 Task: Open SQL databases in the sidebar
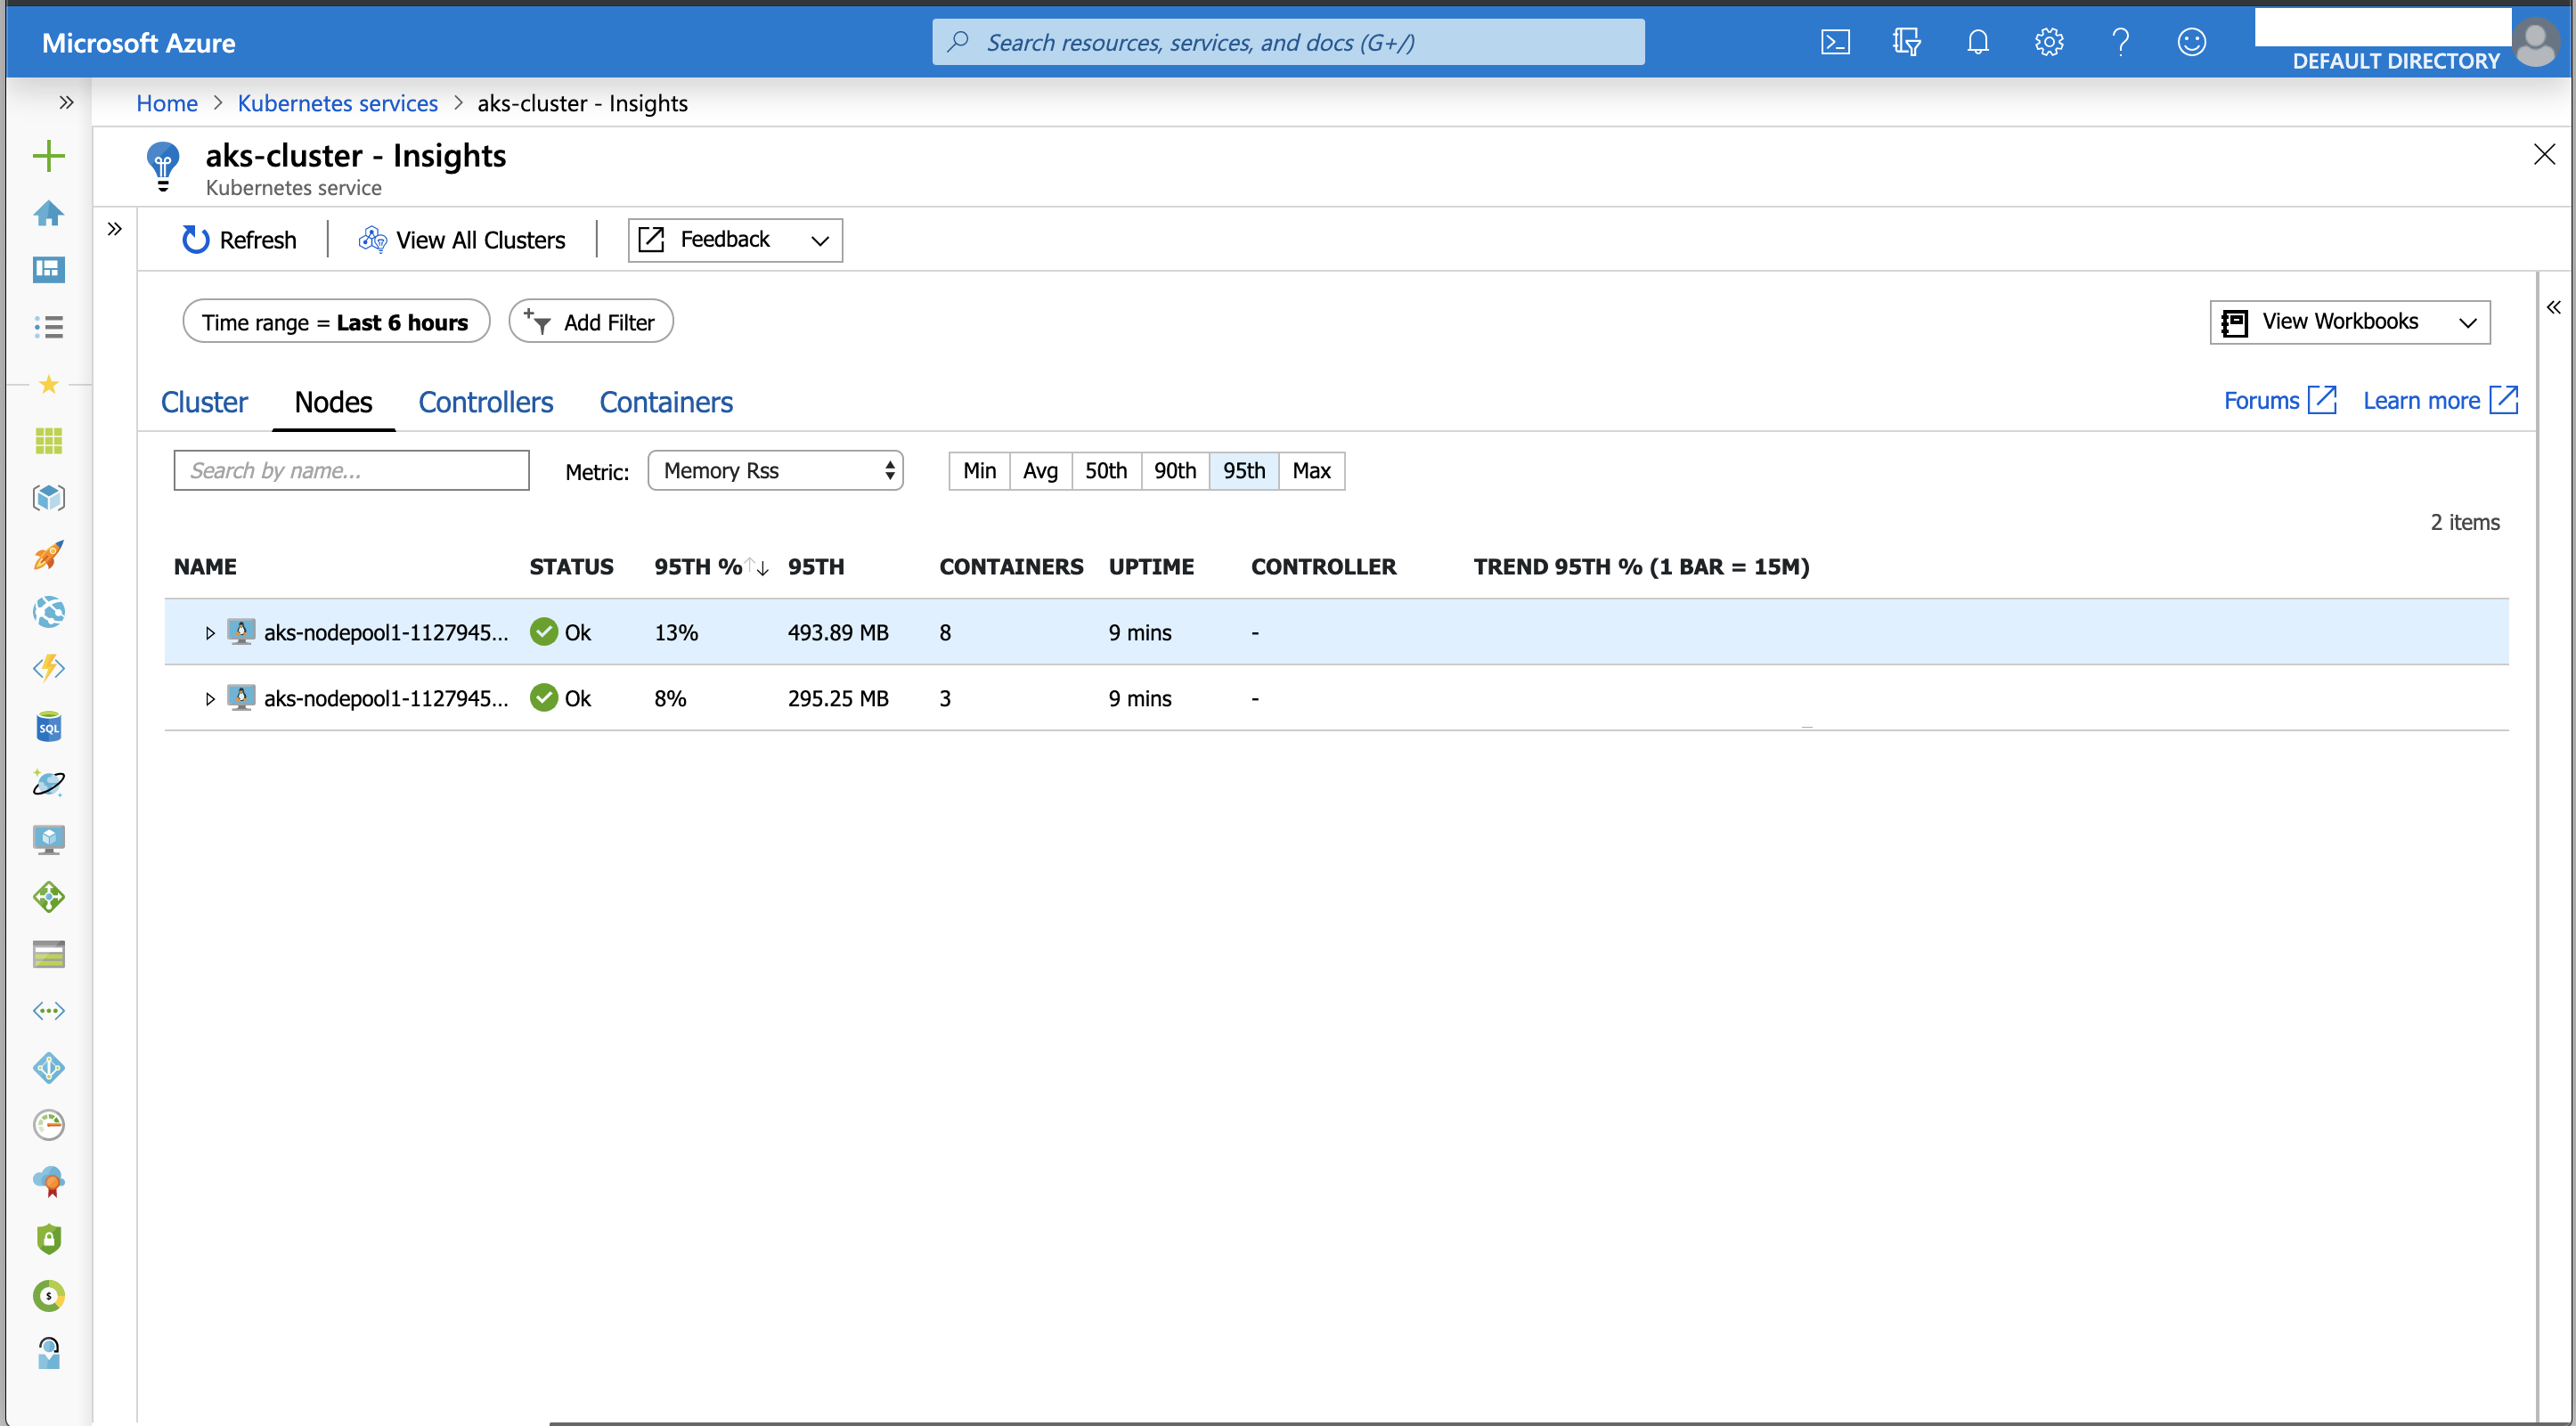pyautogui.click(x=48, y=726)
